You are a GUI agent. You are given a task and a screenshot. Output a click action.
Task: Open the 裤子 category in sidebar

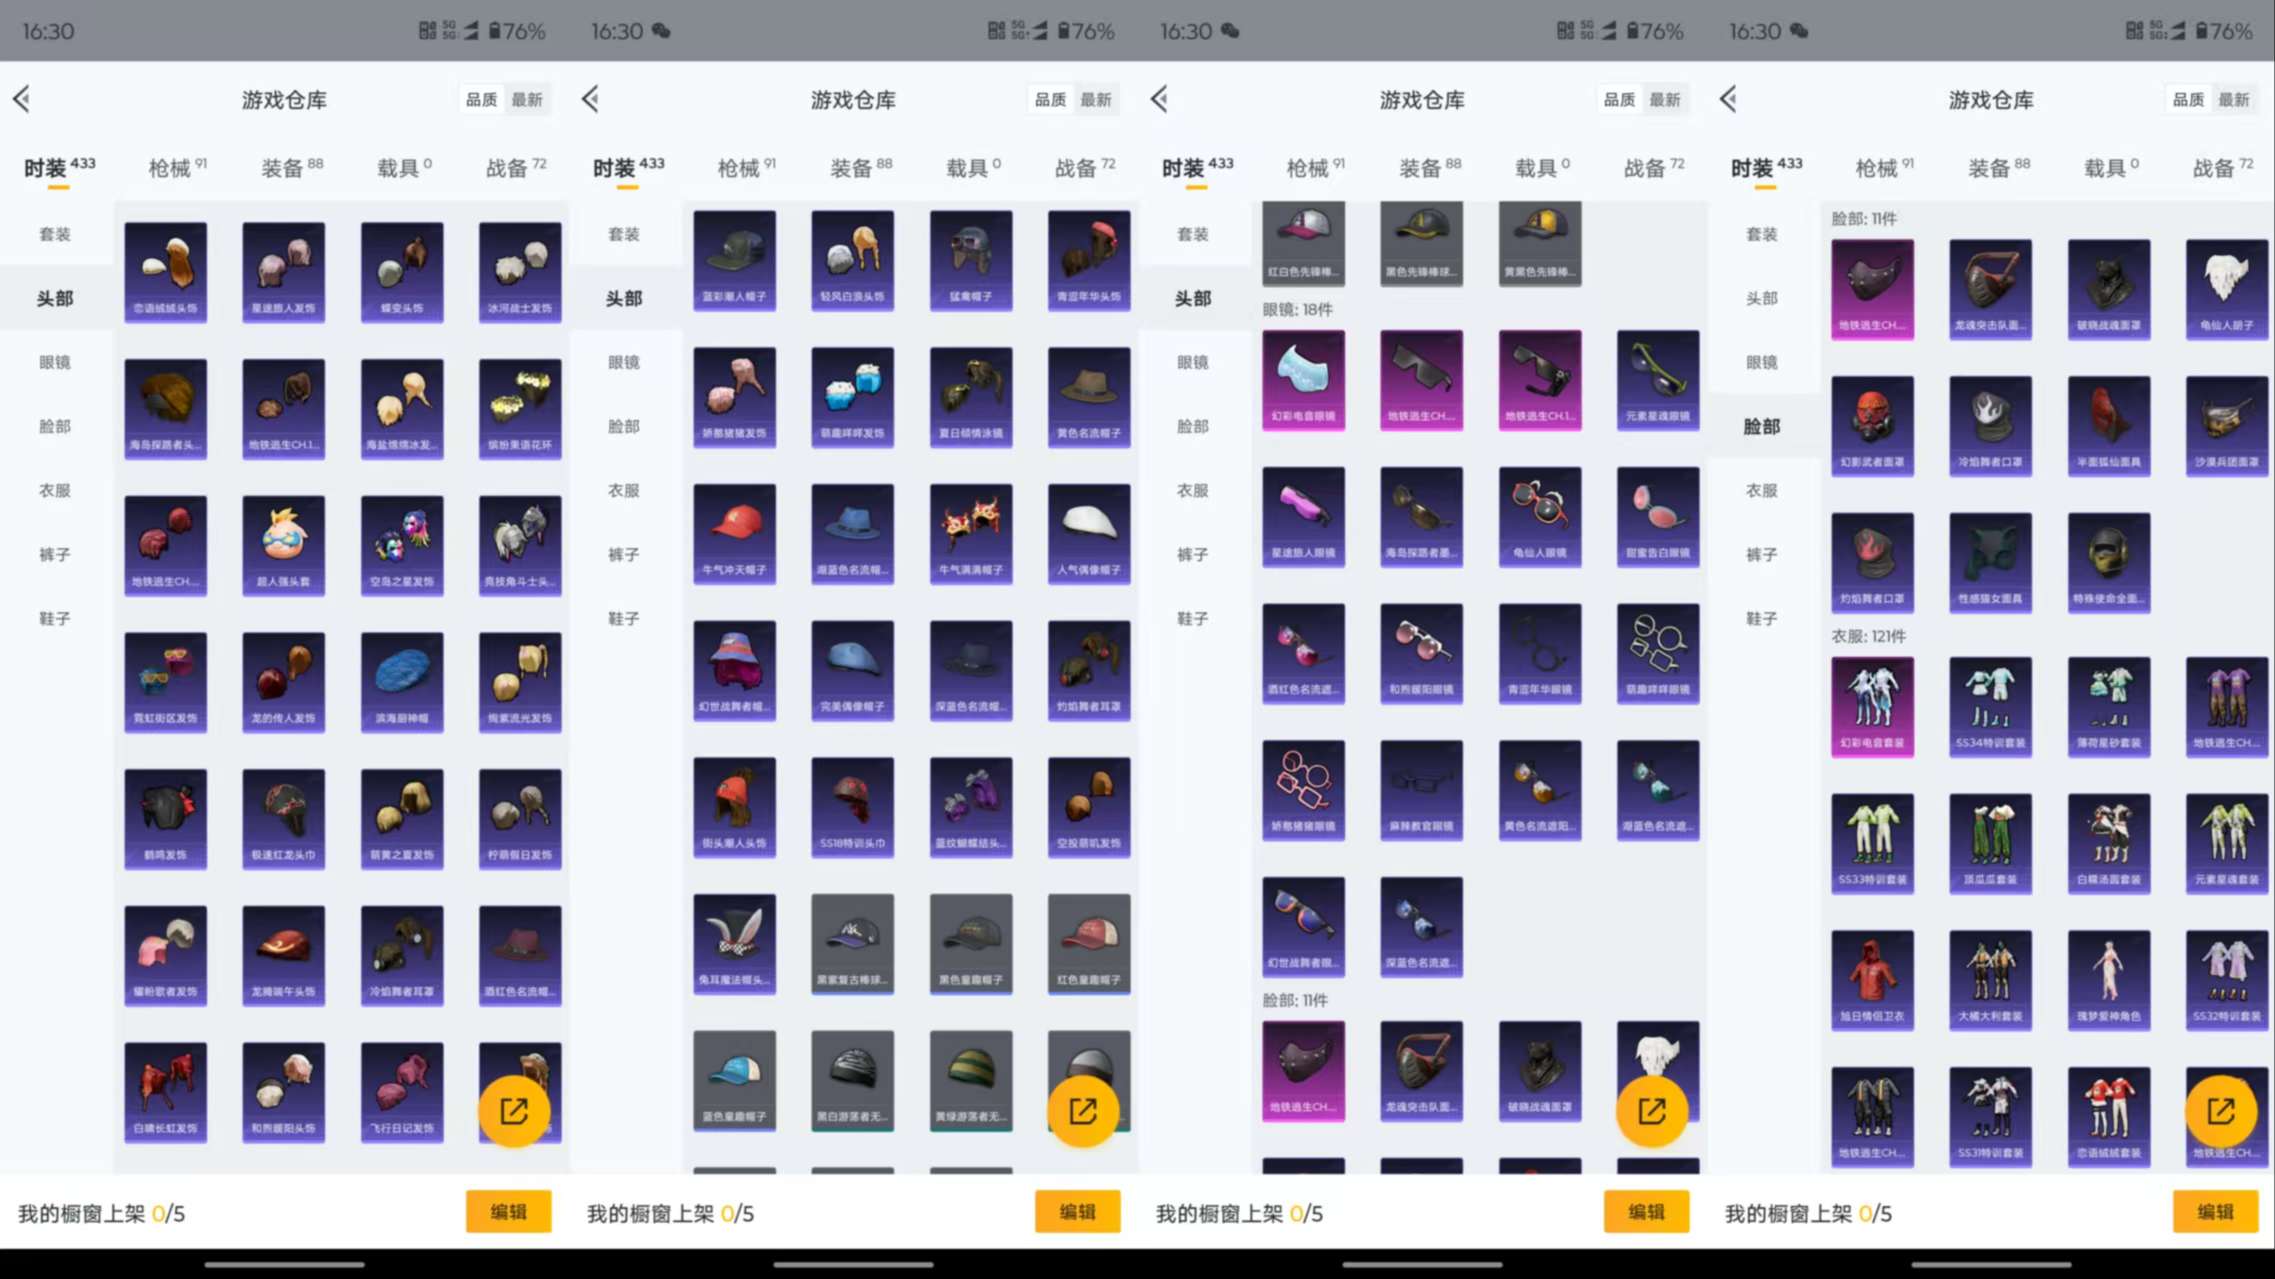(55, 554)
